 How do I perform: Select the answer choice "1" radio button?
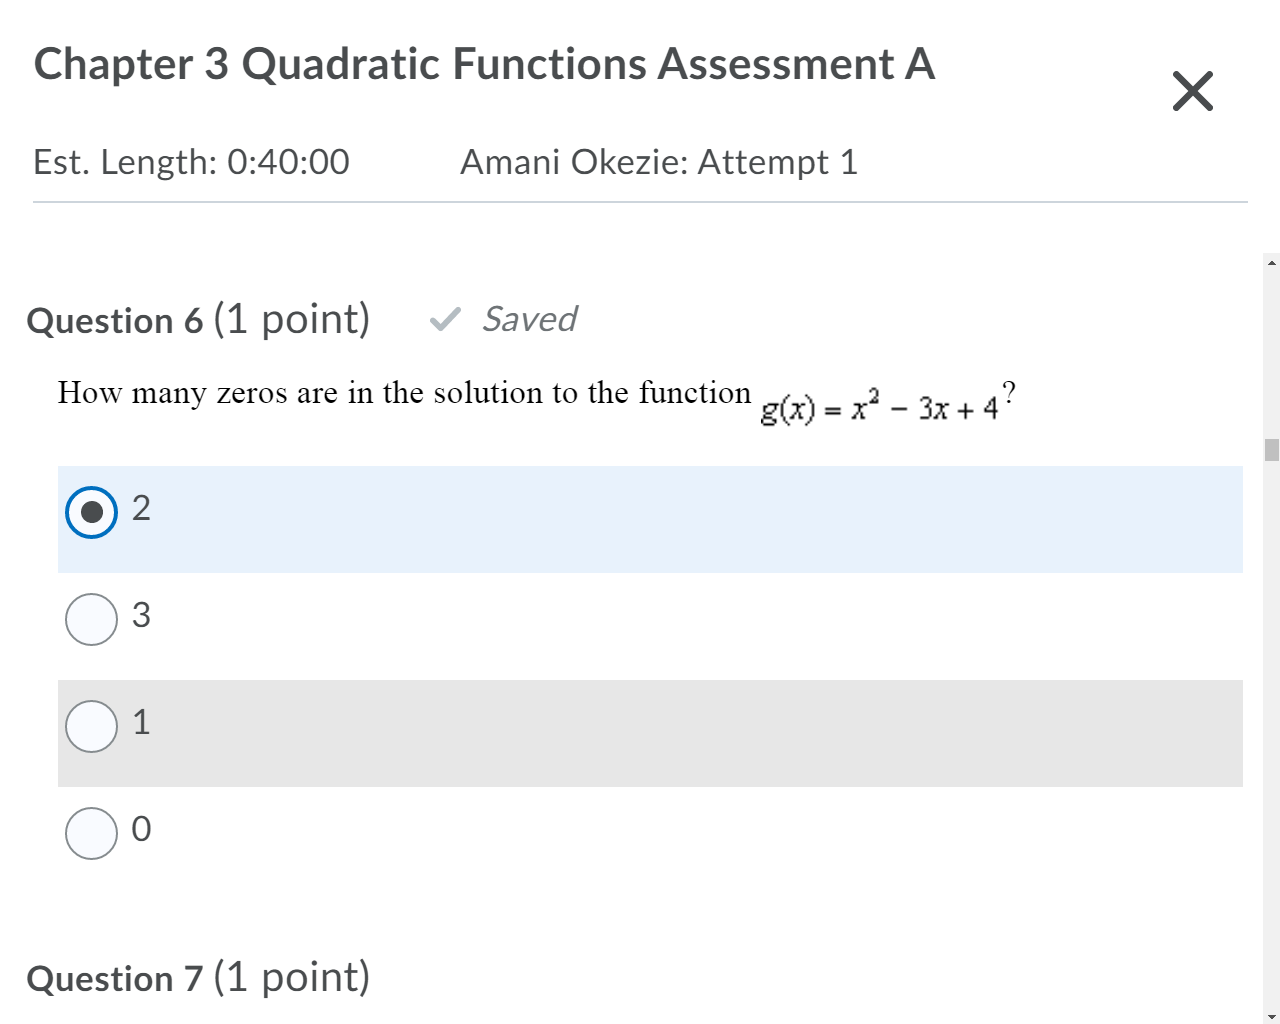click(91, 726)
